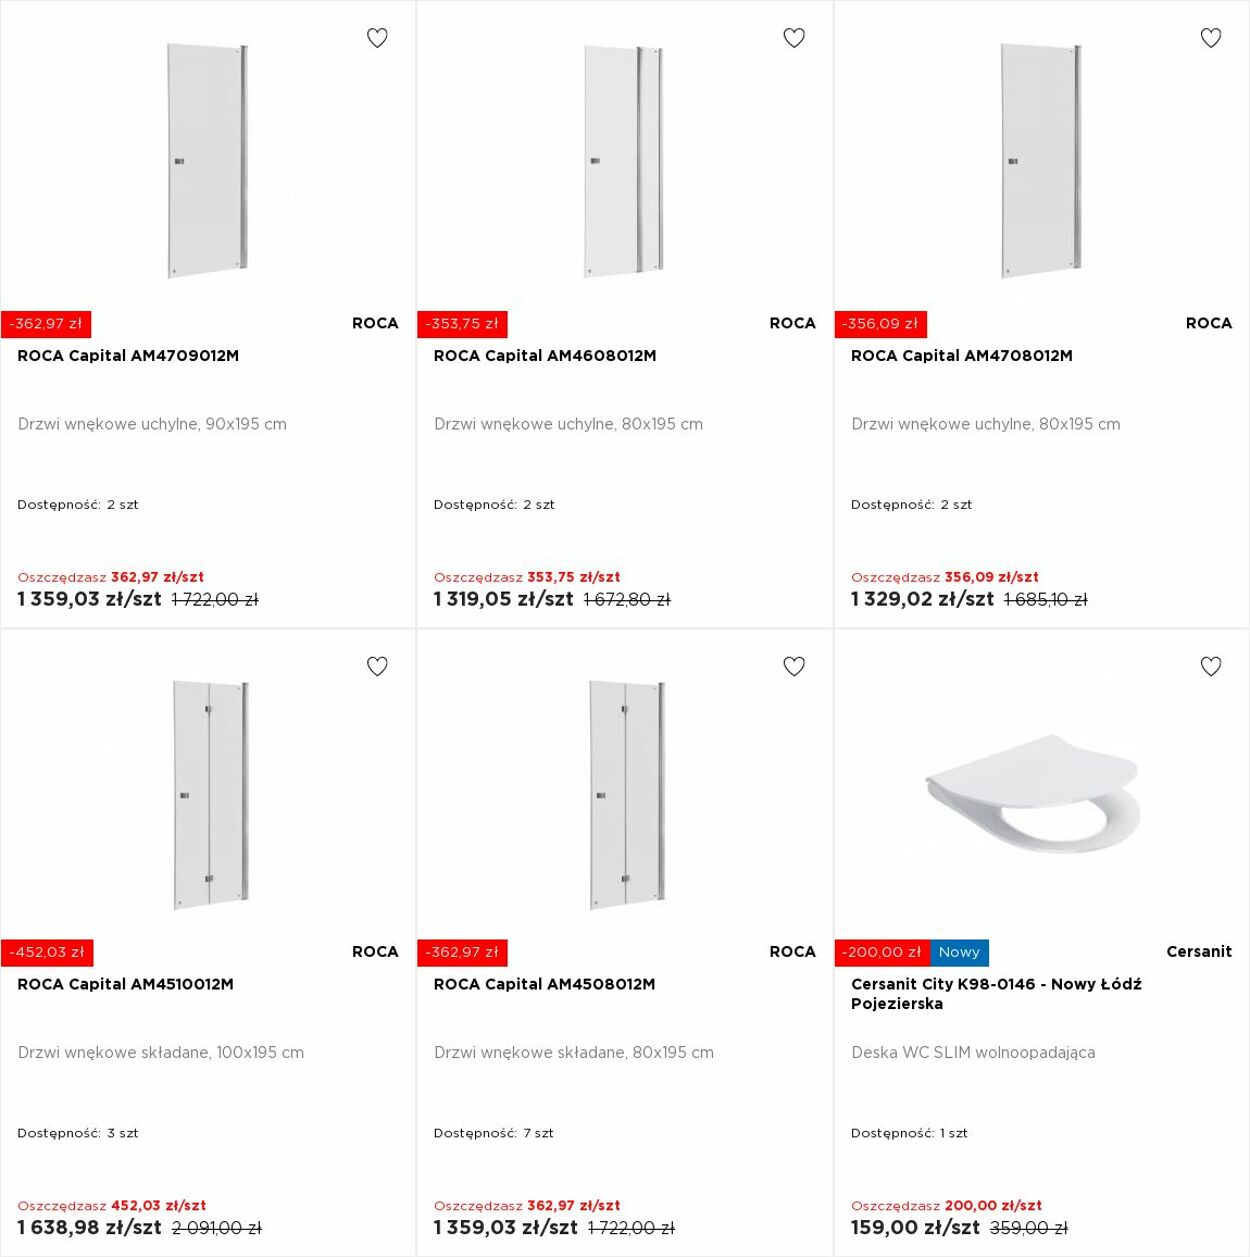Viewport: 1250px width, 1257px height.
Task: Open ROCA Capital AM4510012M product link
Action: 125,984
